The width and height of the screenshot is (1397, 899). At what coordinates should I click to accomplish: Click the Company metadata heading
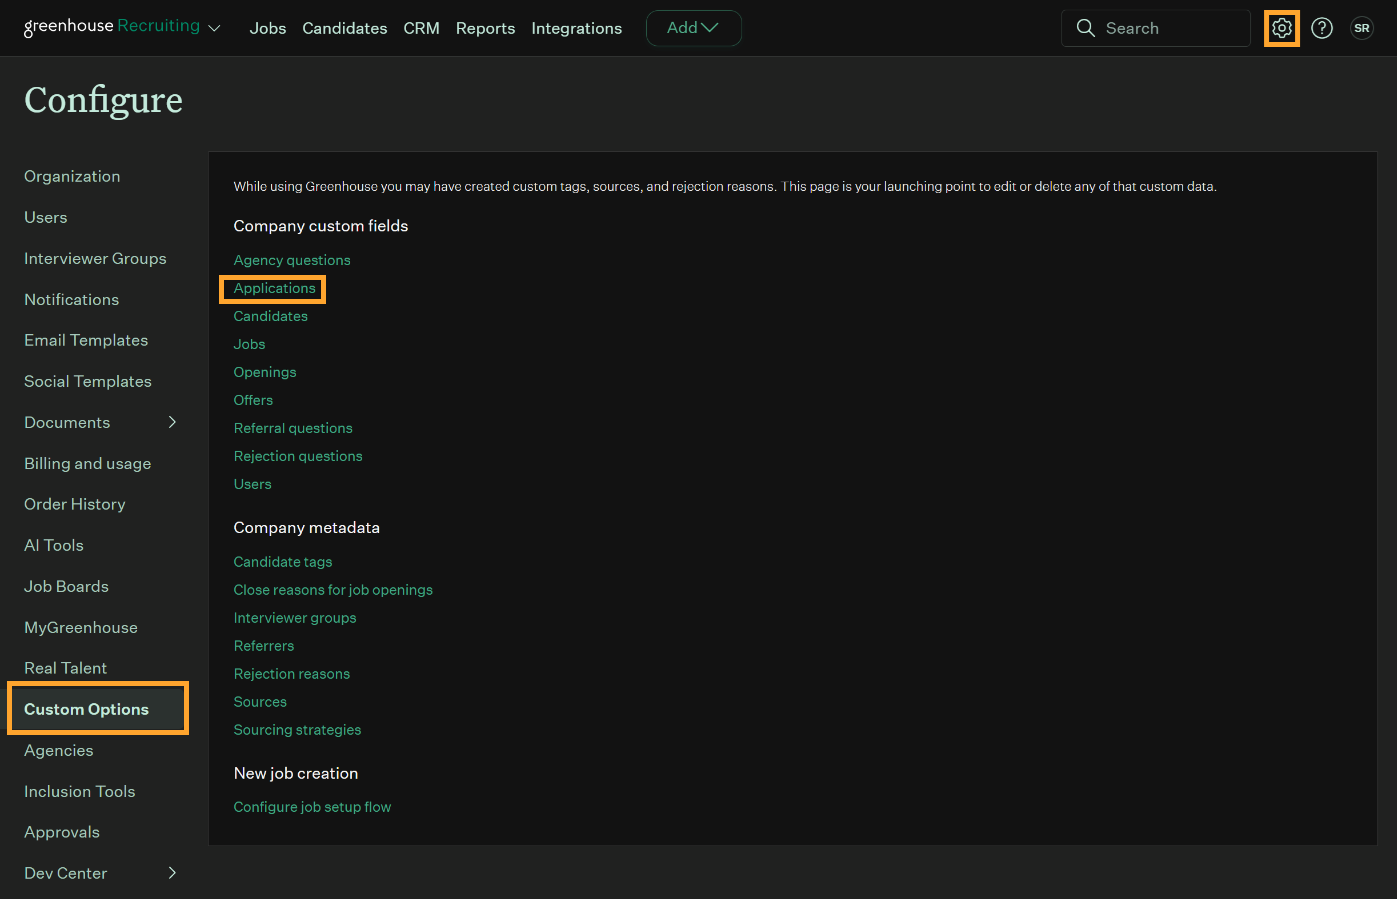[307, 528]
